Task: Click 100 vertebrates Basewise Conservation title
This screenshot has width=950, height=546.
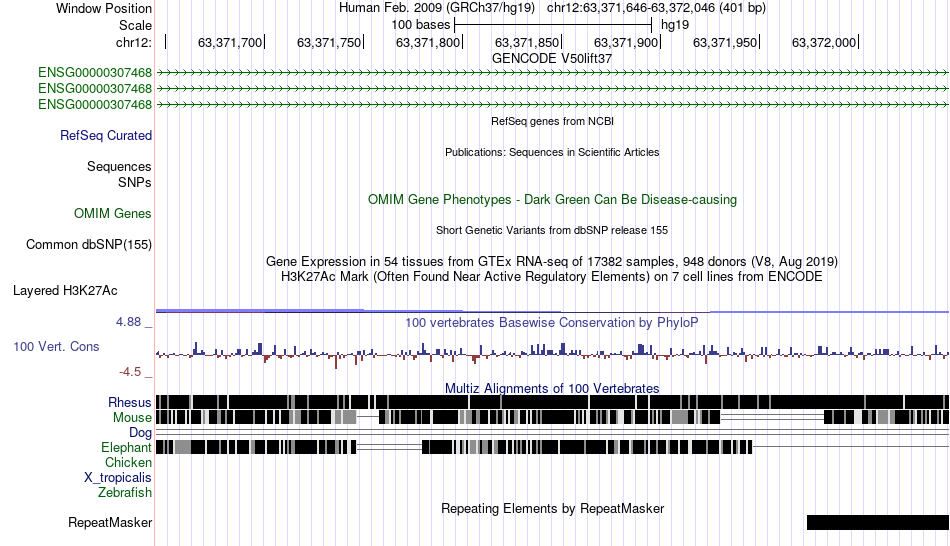Action: coord(552,322)
